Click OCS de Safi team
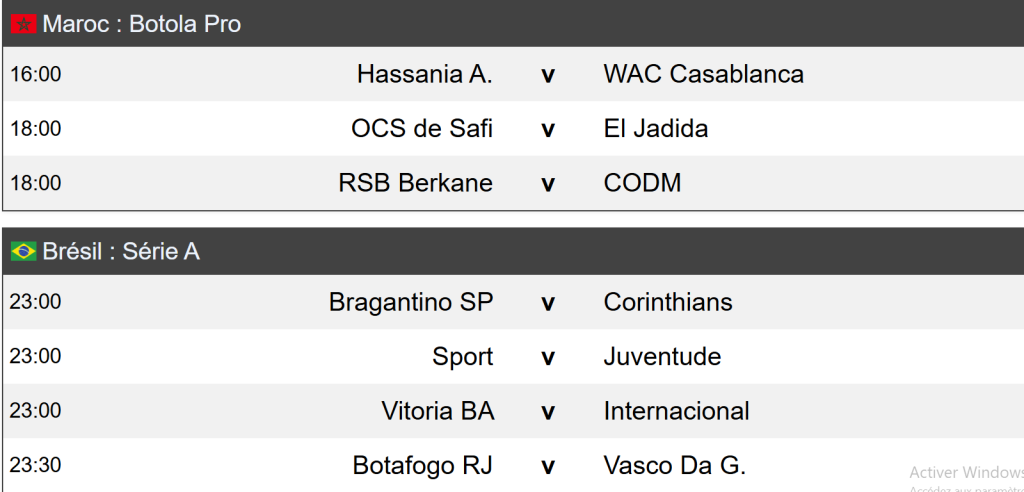The width and height of the screenshot is (1024, 492). click(x=422, y=129)
